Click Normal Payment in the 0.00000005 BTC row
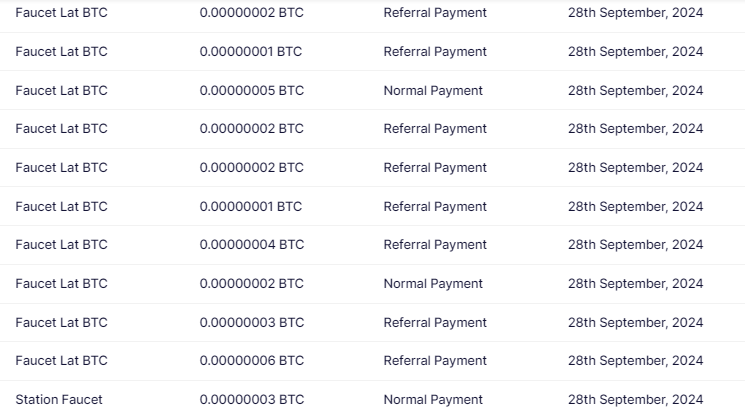This screenshot has width=745, height=417. 433,90
